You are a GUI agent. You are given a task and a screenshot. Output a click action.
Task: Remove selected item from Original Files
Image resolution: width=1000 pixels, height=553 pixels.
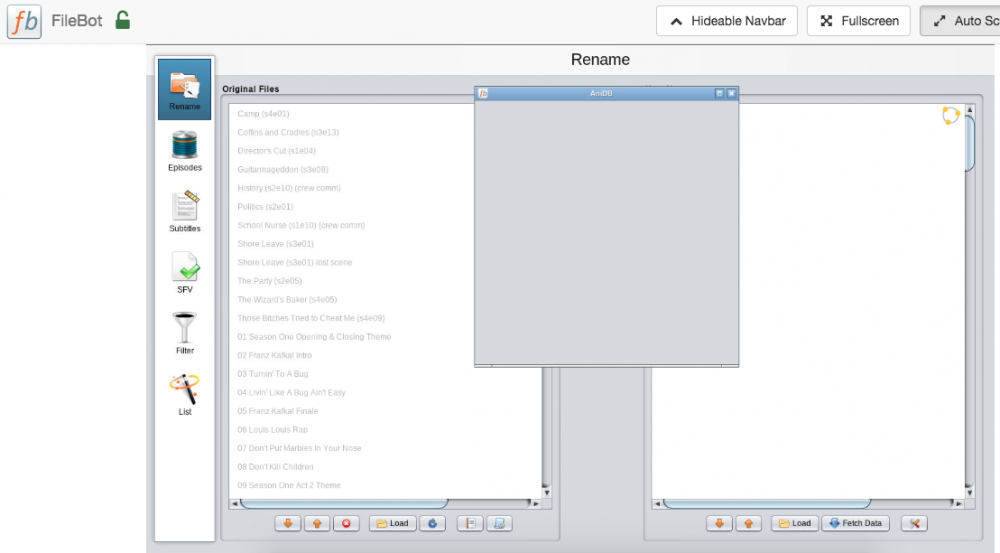tap(346, 524)
